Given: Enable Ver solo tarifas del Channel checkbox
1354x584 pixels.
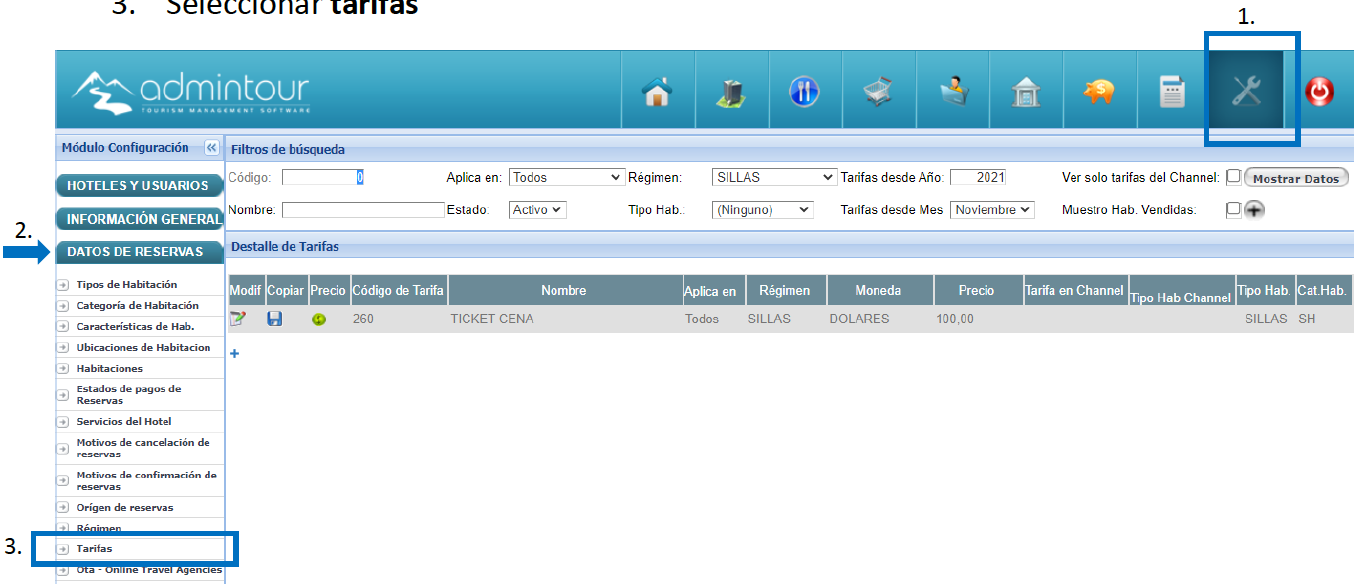Looking at the screenshot, I should (1233, 177).
